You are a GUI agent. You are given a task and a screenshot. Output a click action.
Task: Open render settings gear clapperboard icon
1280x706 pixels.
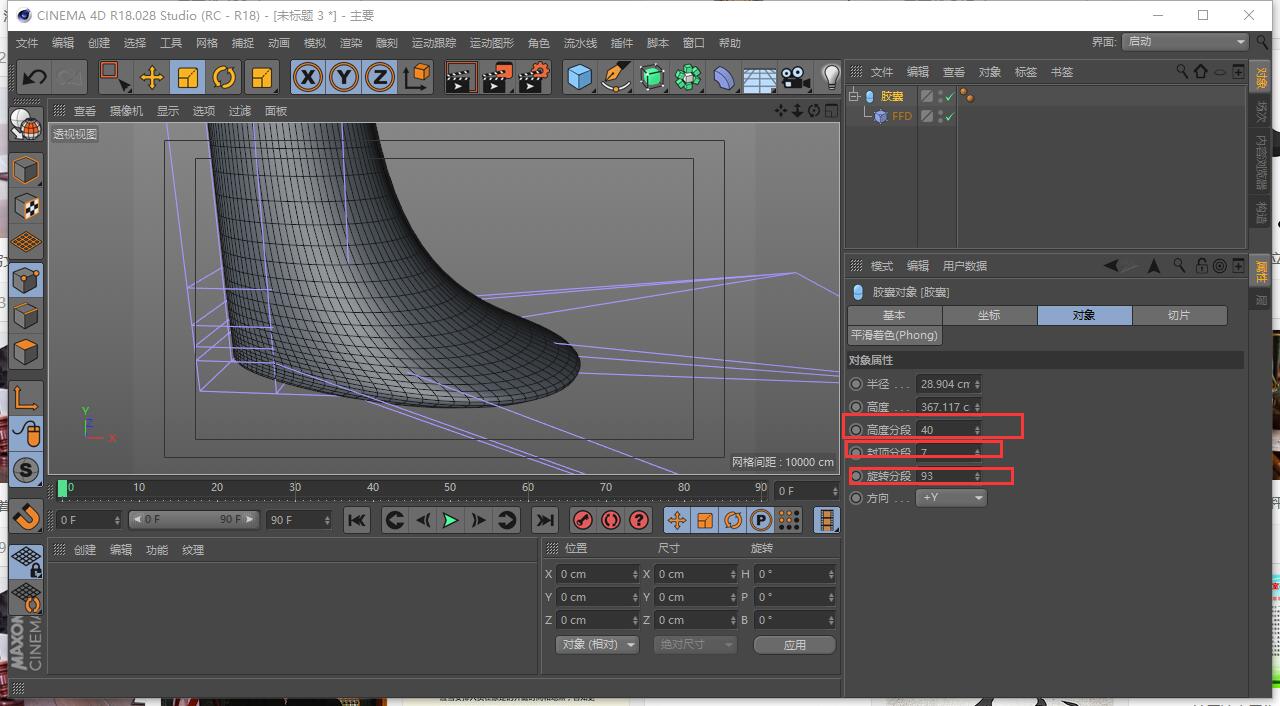coord(534,77)
